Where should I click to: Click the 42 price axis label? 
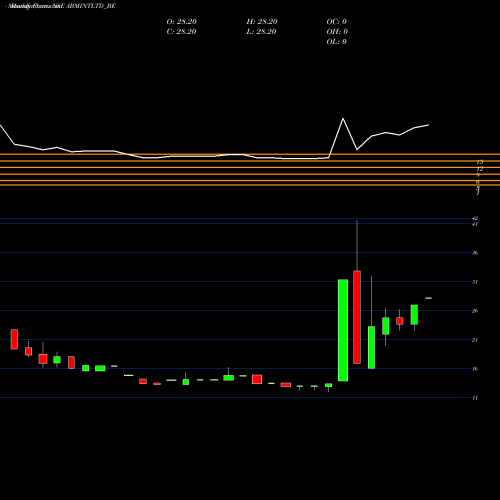click(475, 218)
